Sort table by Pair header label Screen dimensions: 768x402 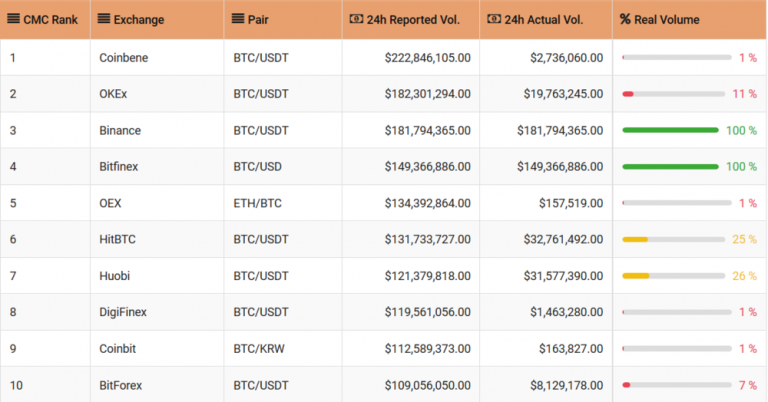[x=258, y=20]
